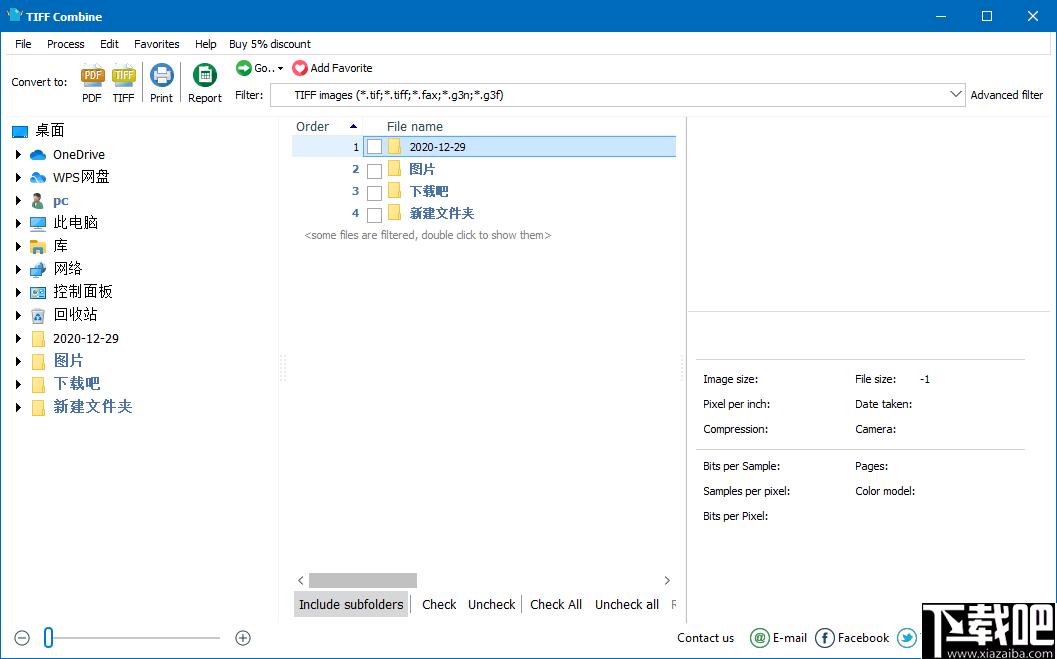Click the zoom slider handle
The width and height of the screenshot is (1057, 659).
[x=48, y=637]
